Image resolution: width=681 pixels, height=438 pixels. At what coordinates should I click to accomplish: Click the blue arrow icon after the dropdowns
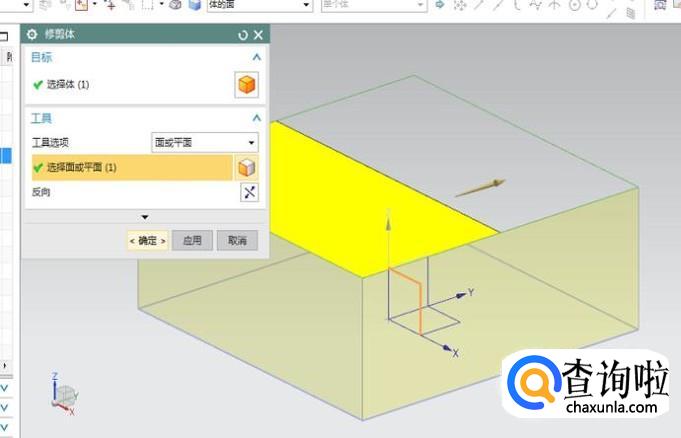[440, 4]
